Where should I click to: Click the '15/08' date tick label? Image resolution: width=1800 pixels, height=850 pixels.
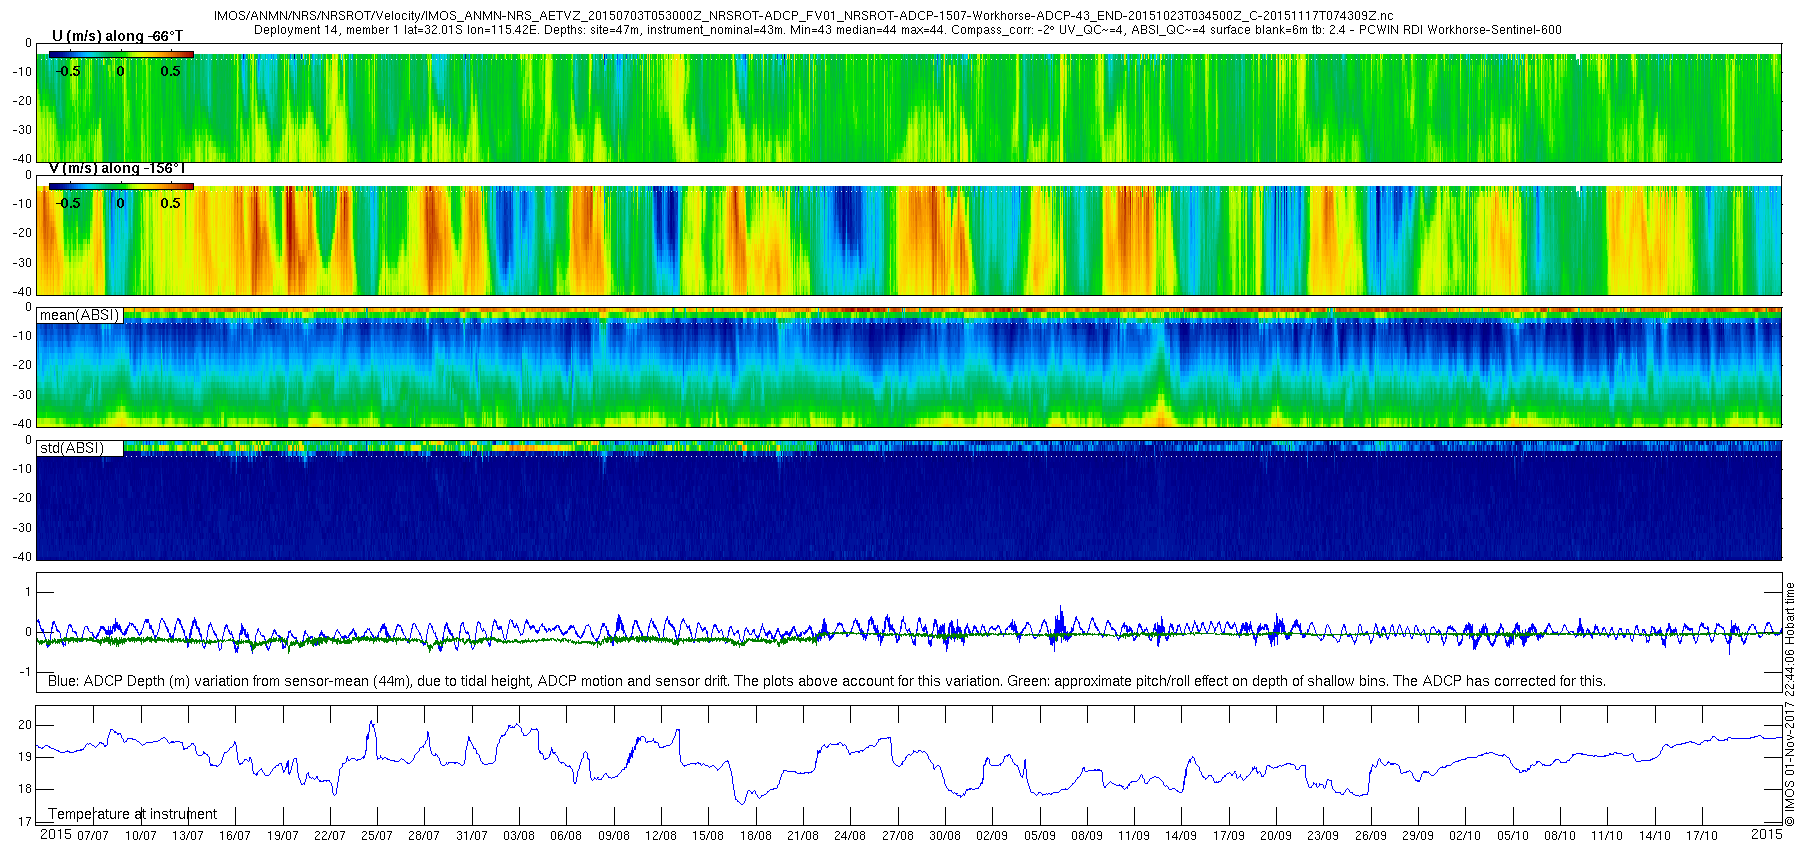pyautogui.click(x=708, y=836)
